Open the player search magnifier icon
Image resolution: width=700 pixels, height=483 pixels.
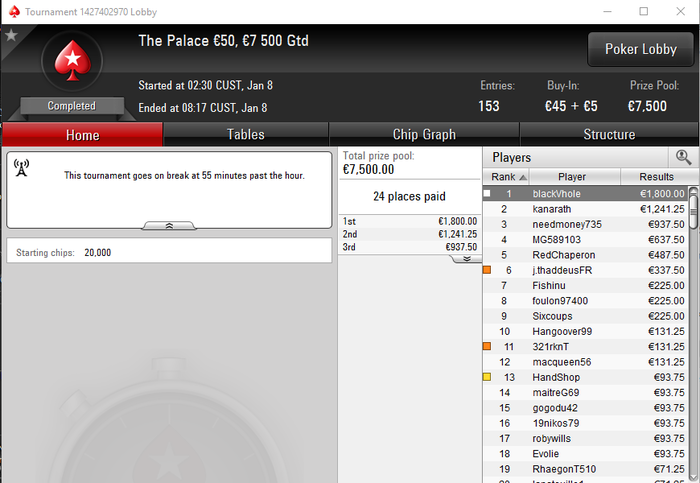pyautogui.click(x=683, y=157)
